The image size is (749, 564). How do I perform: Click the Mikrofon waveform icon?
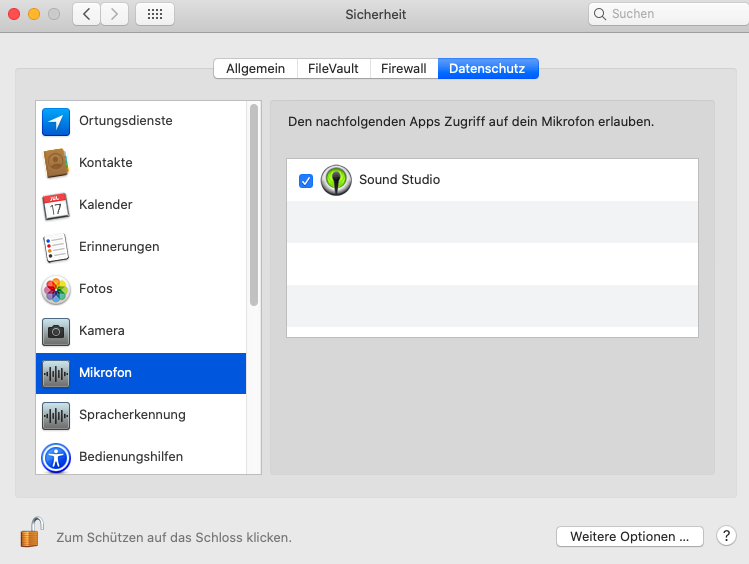(56, 373)
